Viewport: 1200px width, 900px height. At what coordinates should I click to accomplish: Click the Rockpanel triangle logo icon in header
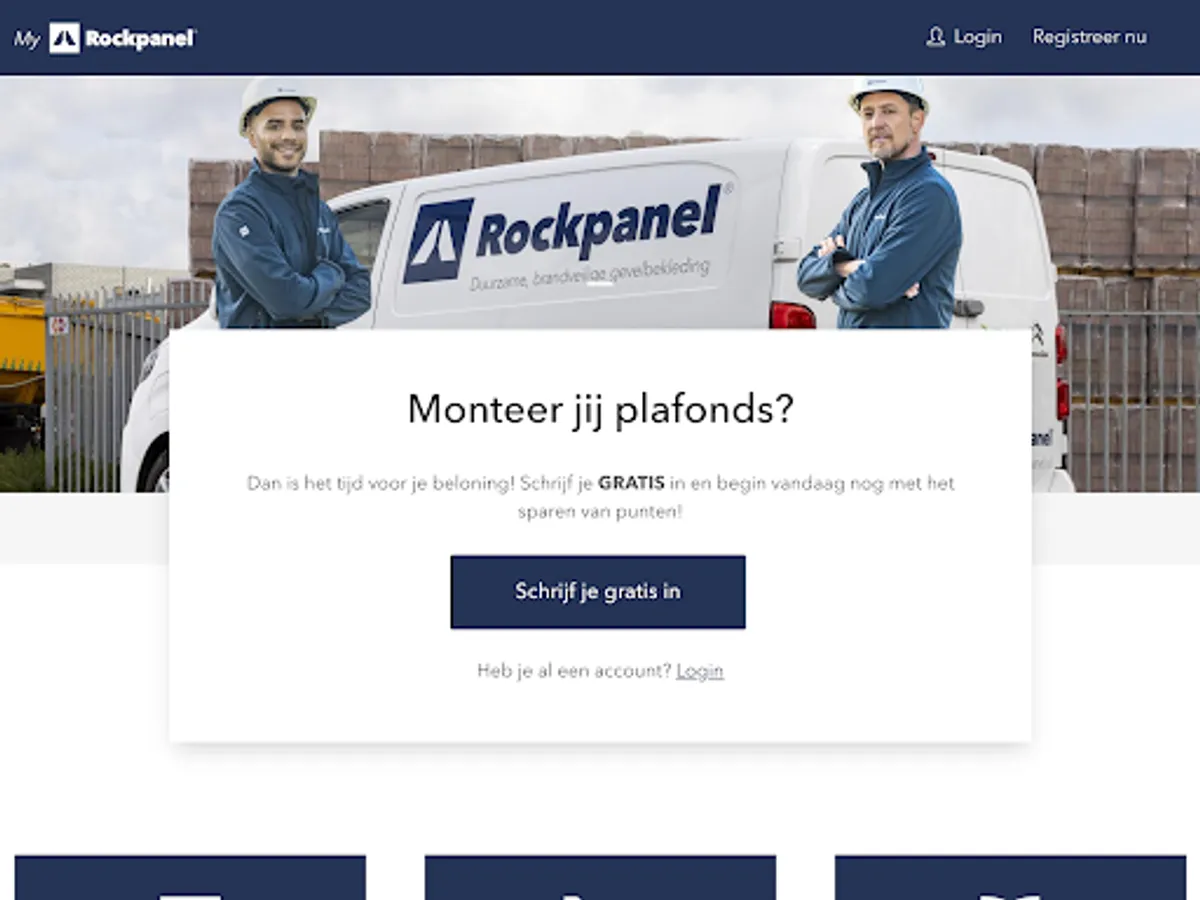65,38
